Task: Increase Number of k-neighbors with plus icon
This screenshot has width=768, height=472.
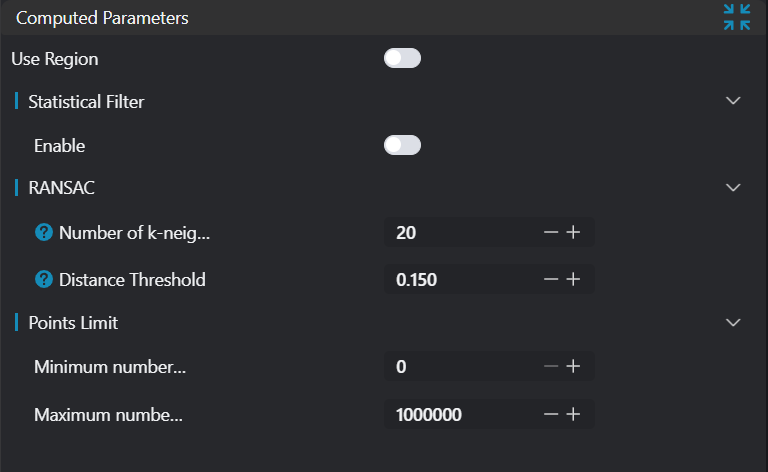Action: click(573, 233)
